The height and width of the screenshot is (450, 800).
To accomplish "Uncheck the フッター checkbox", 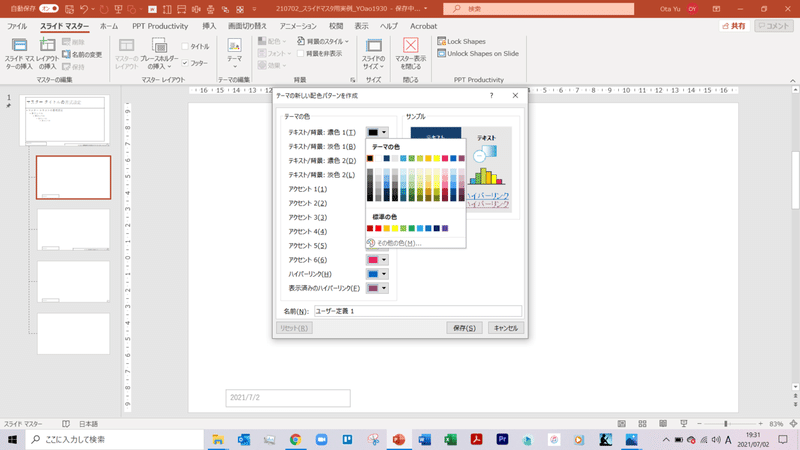I will [x=185, y=63].
